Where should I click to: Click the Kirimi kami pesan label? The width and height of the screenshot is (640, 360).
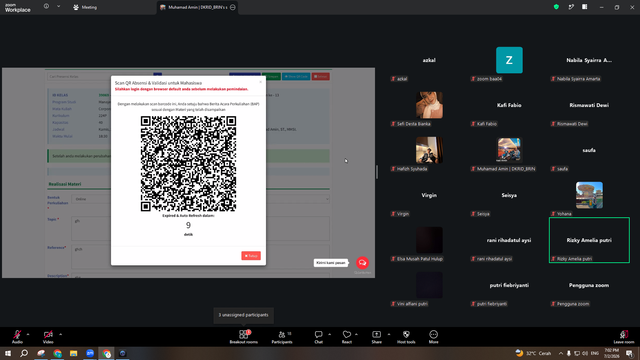pos(331,263)
